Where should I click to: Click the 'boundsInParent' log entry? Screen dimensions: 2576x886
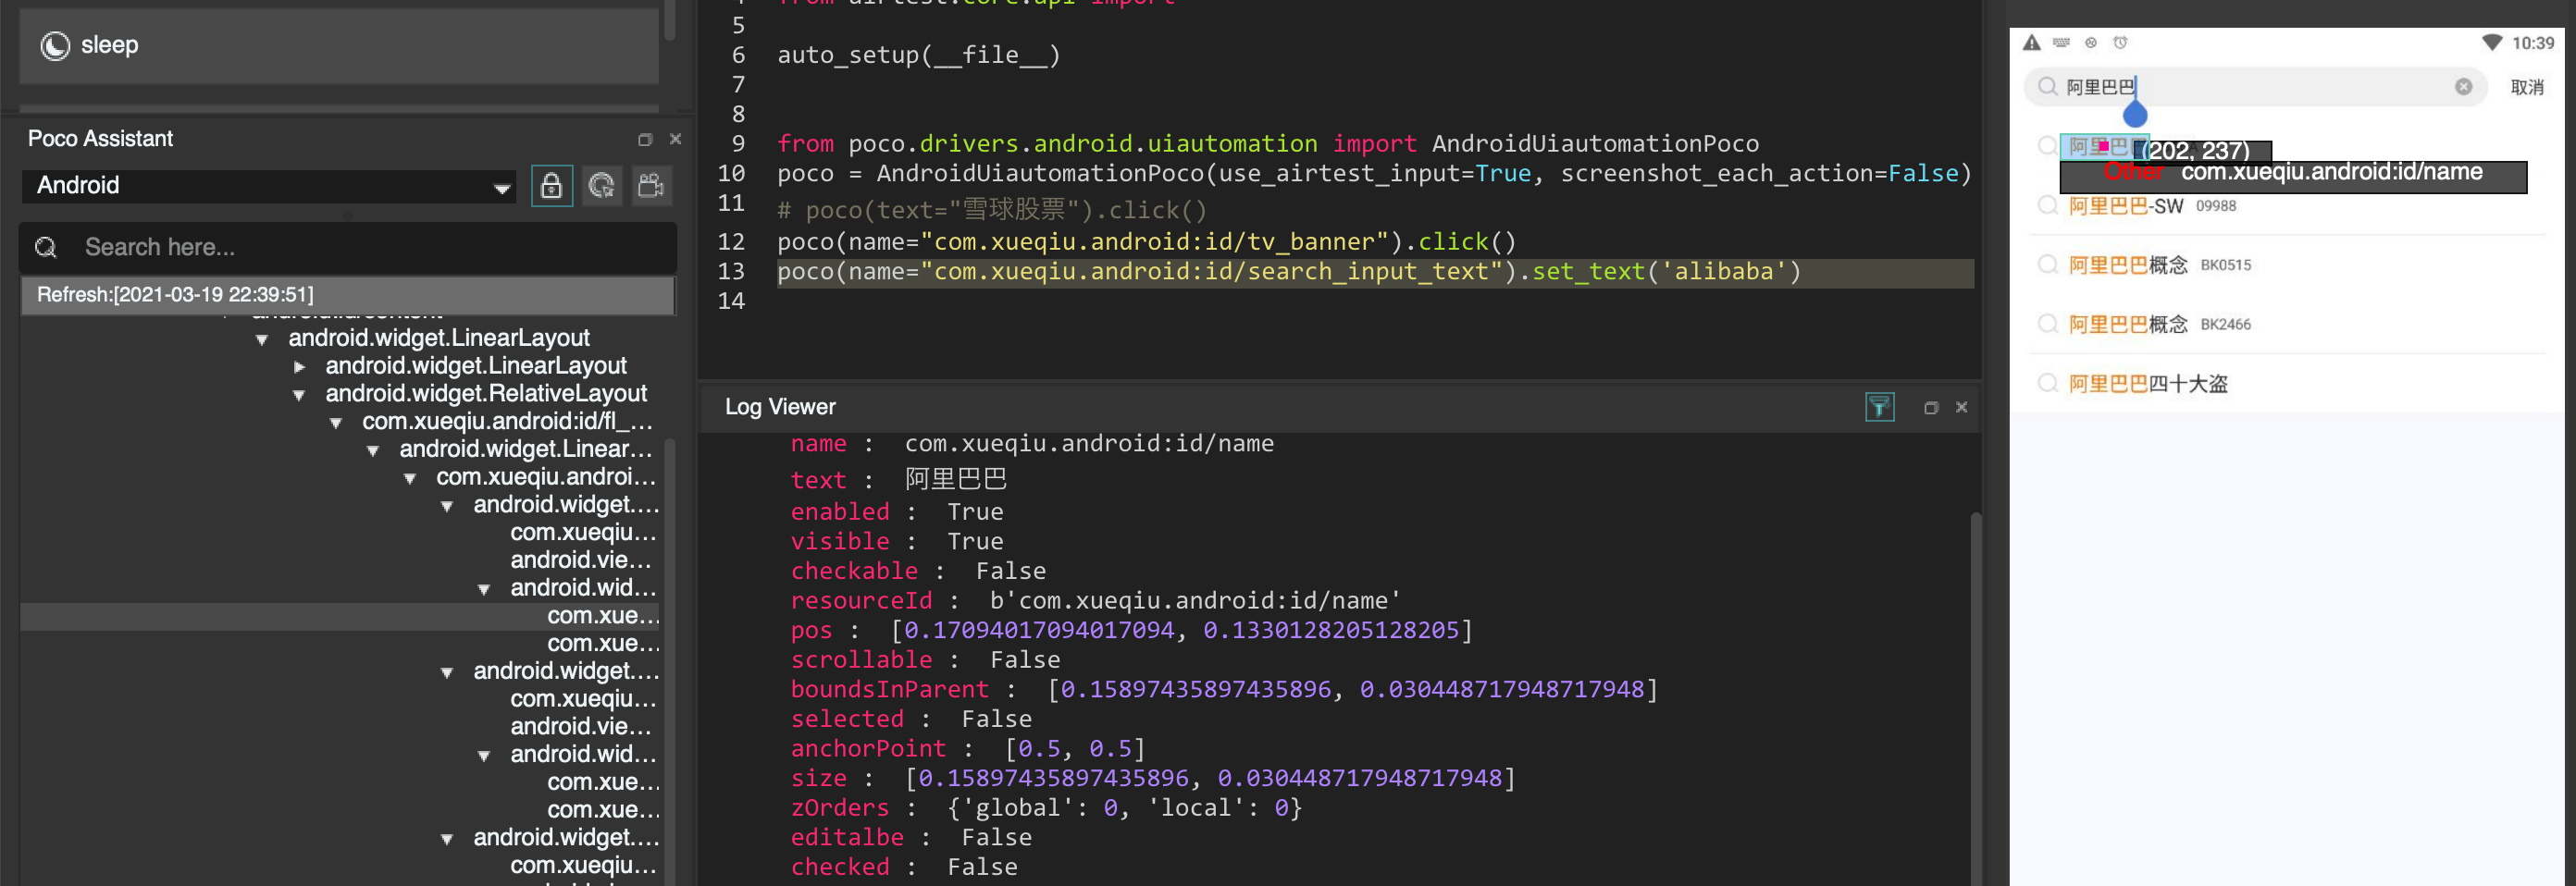pos(1224,689)
